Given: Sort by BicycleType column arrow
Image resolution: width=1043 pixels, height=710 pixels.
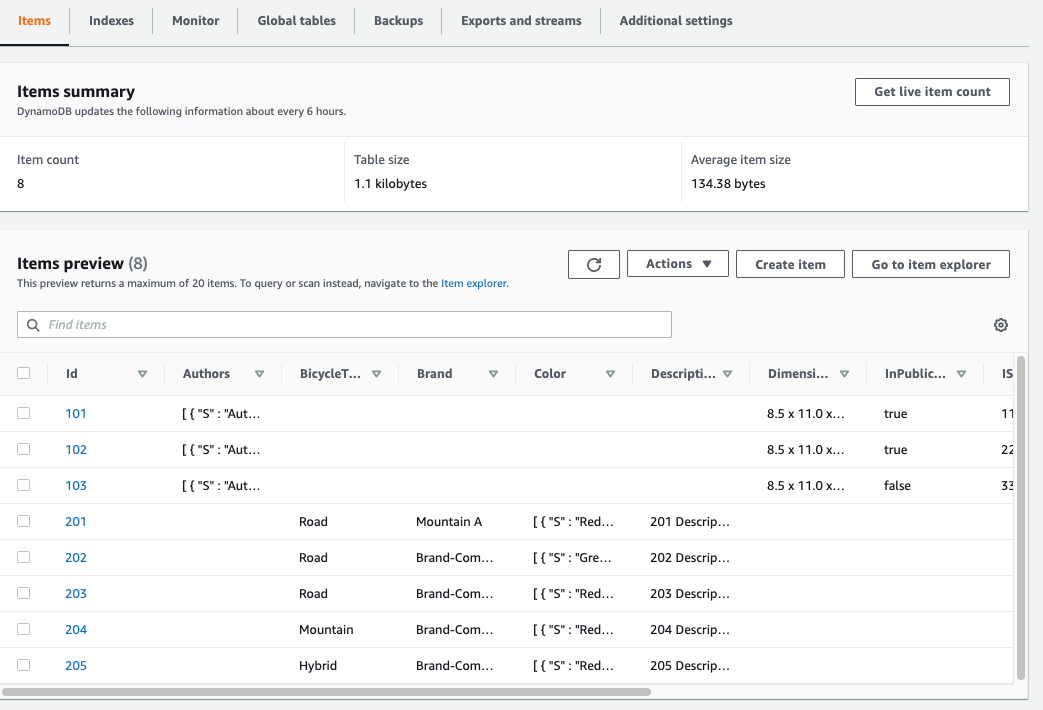Looking at the screenshot, I should tap(376, 374).
